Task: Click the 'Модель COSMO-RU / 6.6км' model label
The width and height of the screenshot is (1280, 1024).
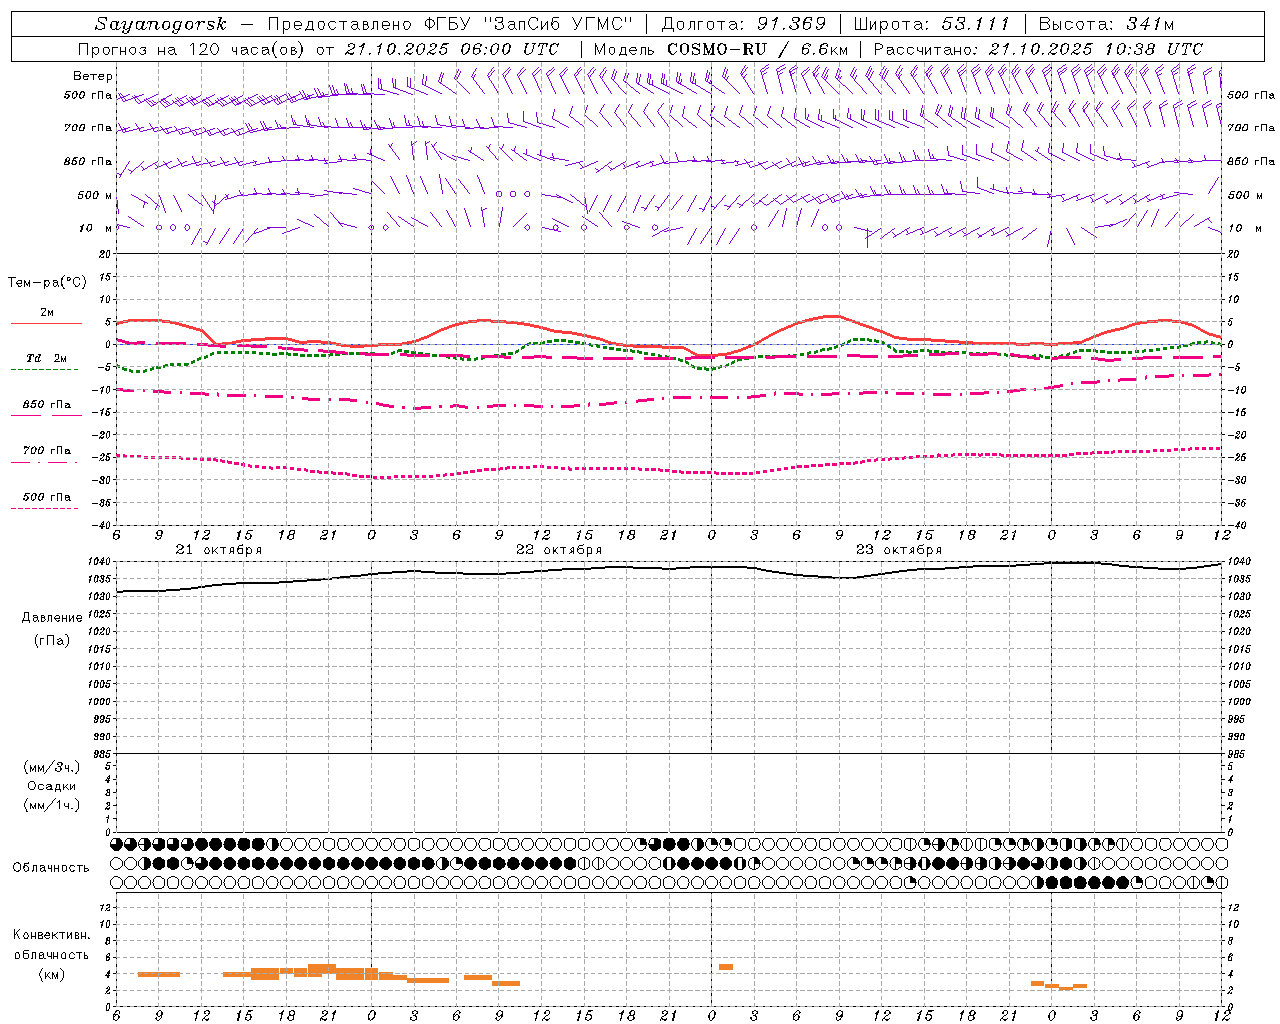Action: point(721,49)
